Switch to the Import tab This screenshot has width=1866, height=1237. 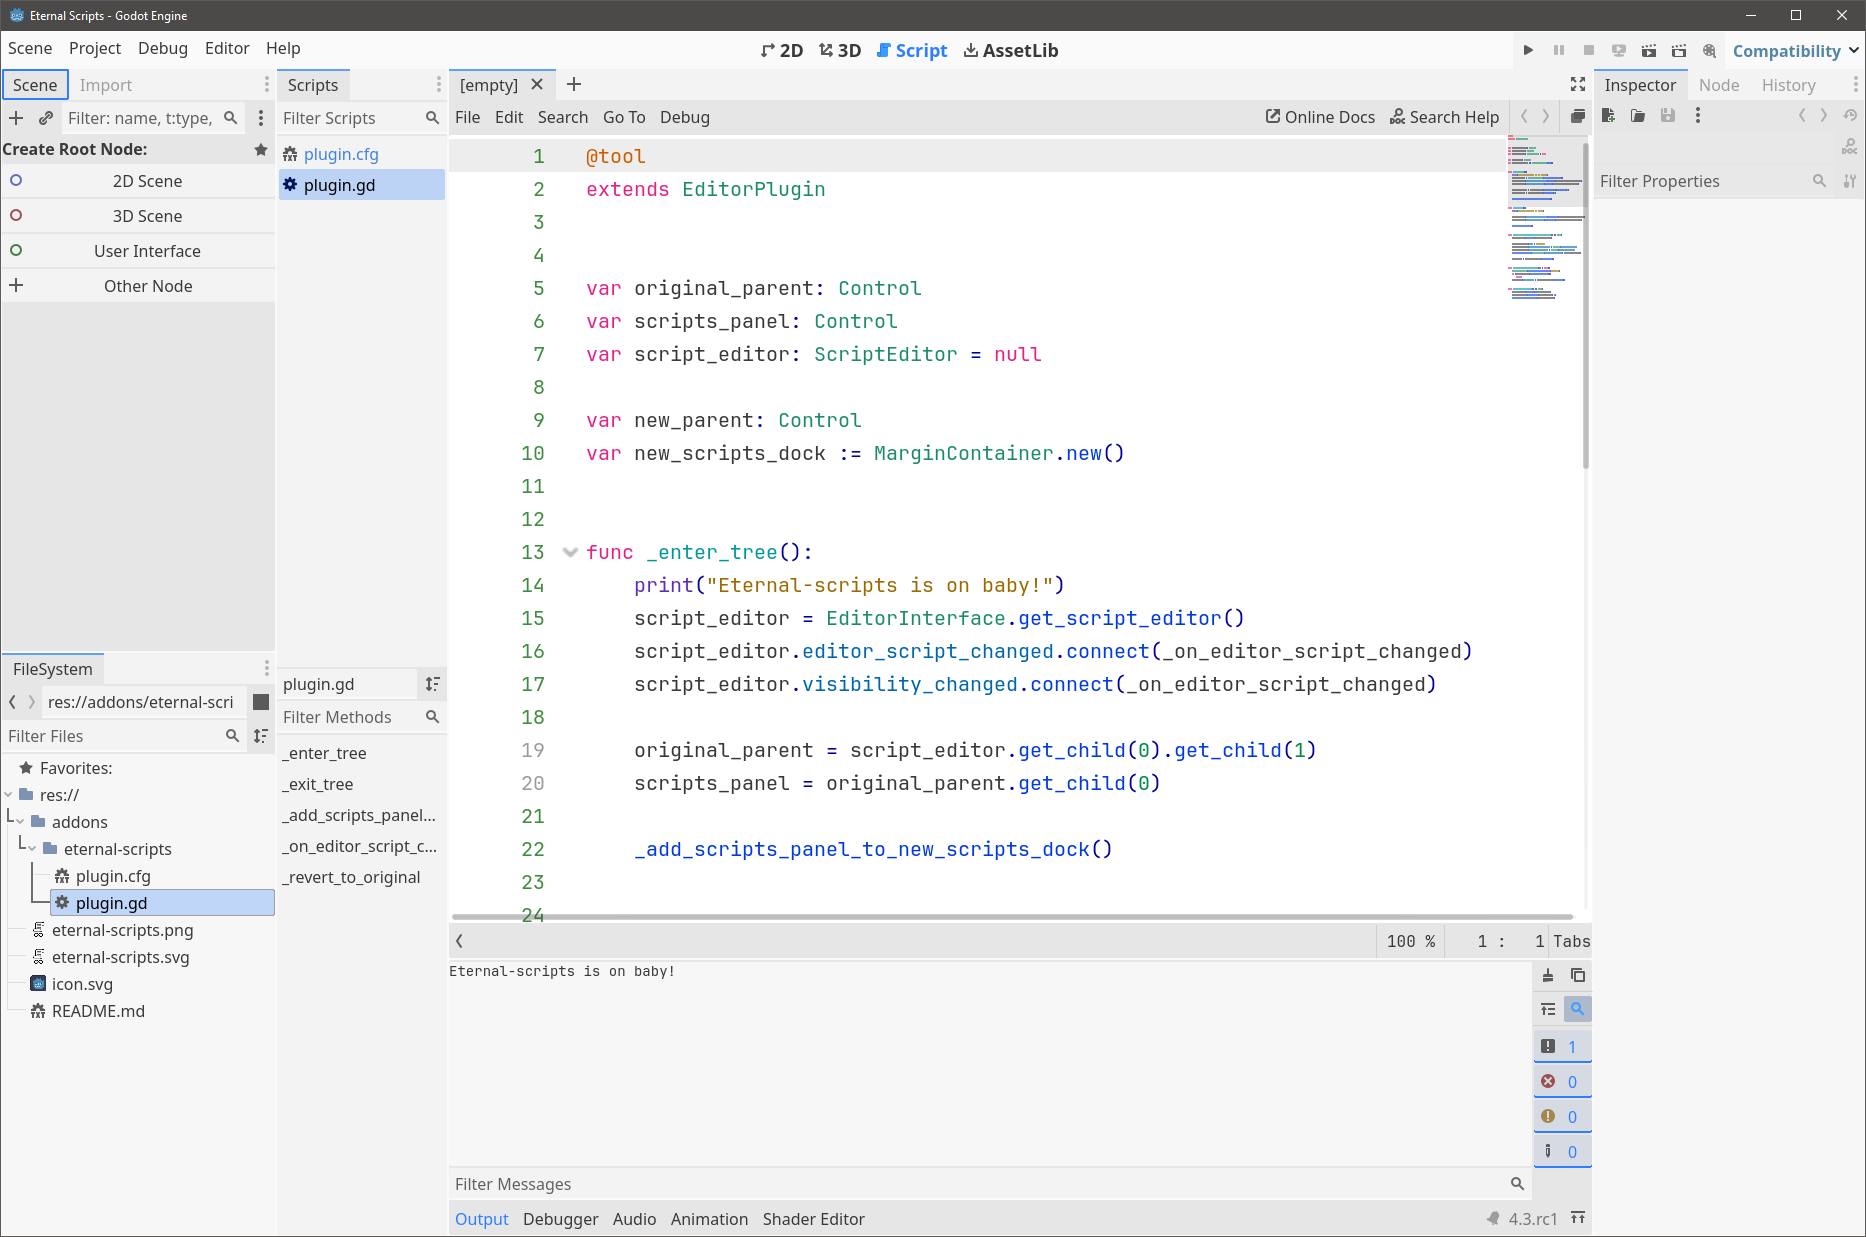coord(106,85)
